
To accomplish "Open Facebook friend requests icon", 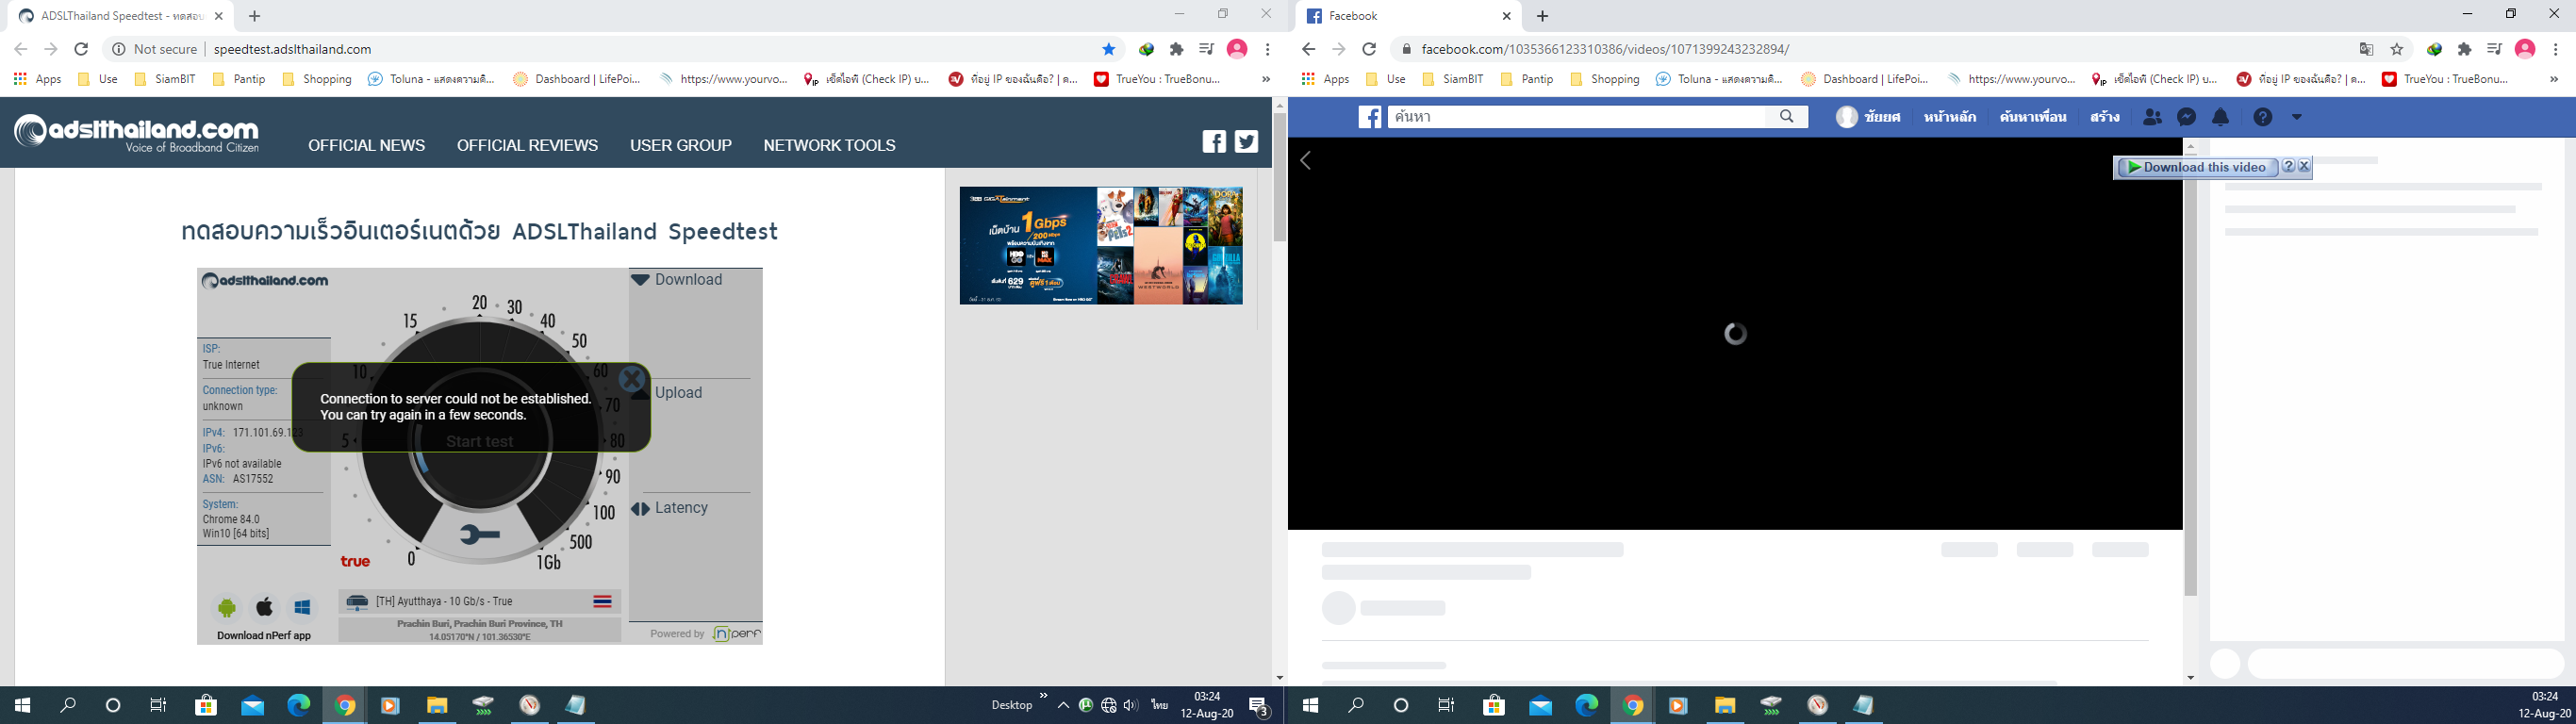I will click(2152, 117).
